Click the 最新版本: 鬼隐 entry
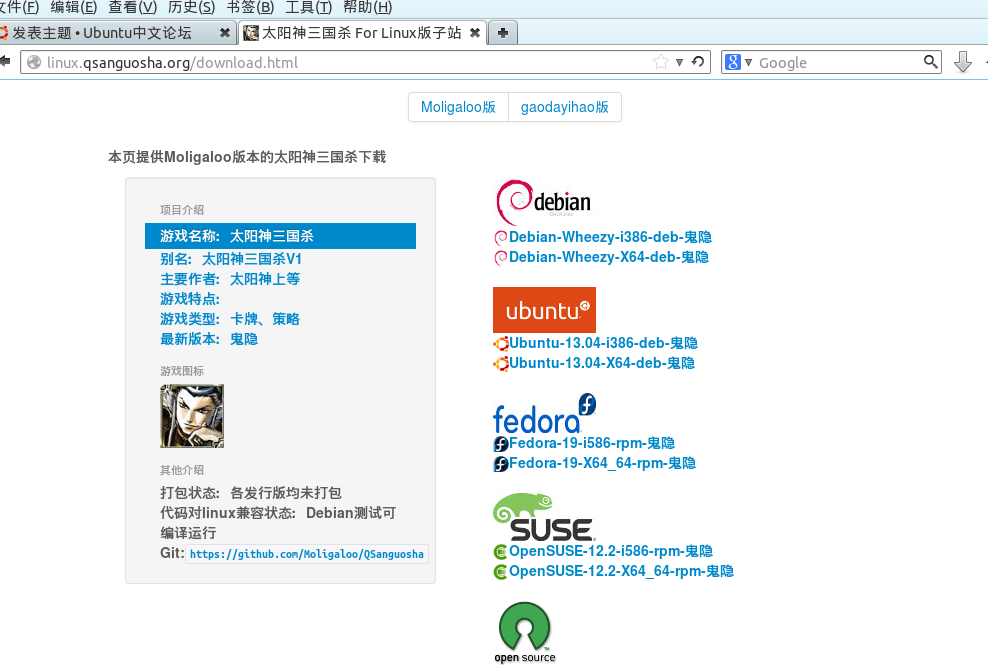This screenshot has height=667, width=988. (209, 339)
